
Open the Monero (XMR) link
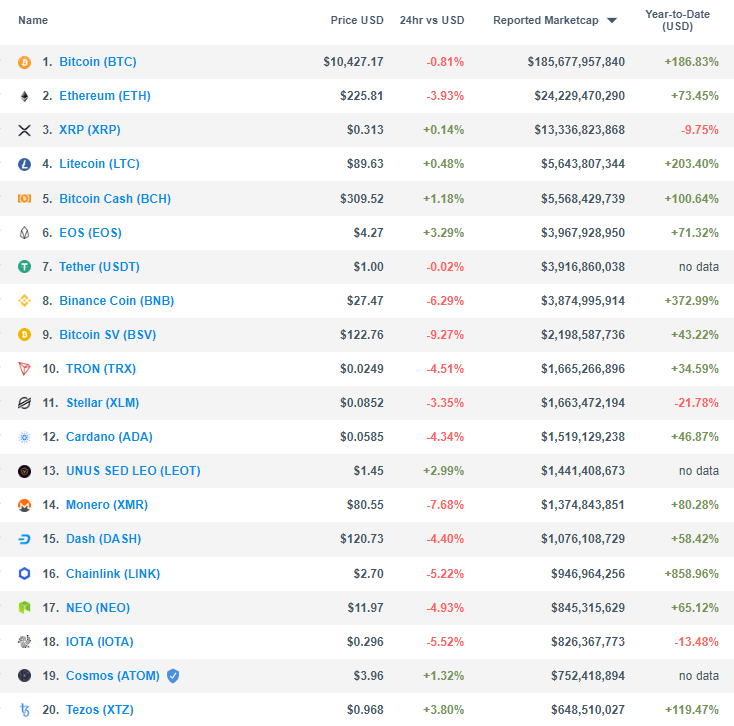pos(107,505)
